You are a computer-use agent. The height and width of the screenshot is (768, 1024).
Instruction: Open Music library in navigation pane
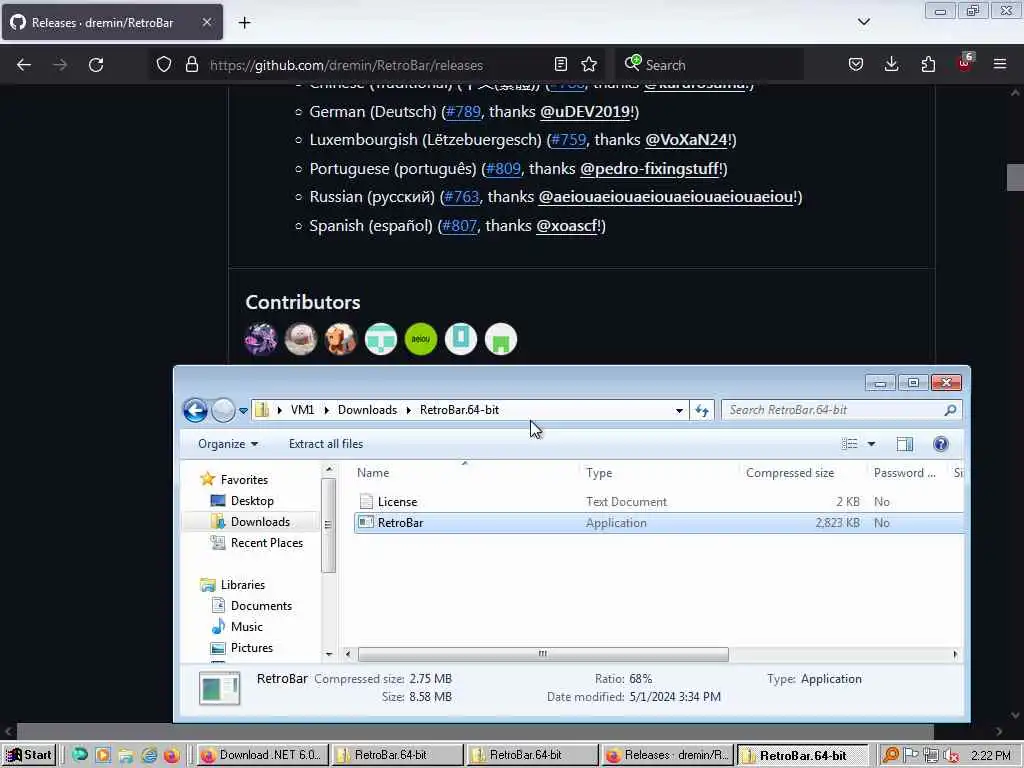click(246, 626)
